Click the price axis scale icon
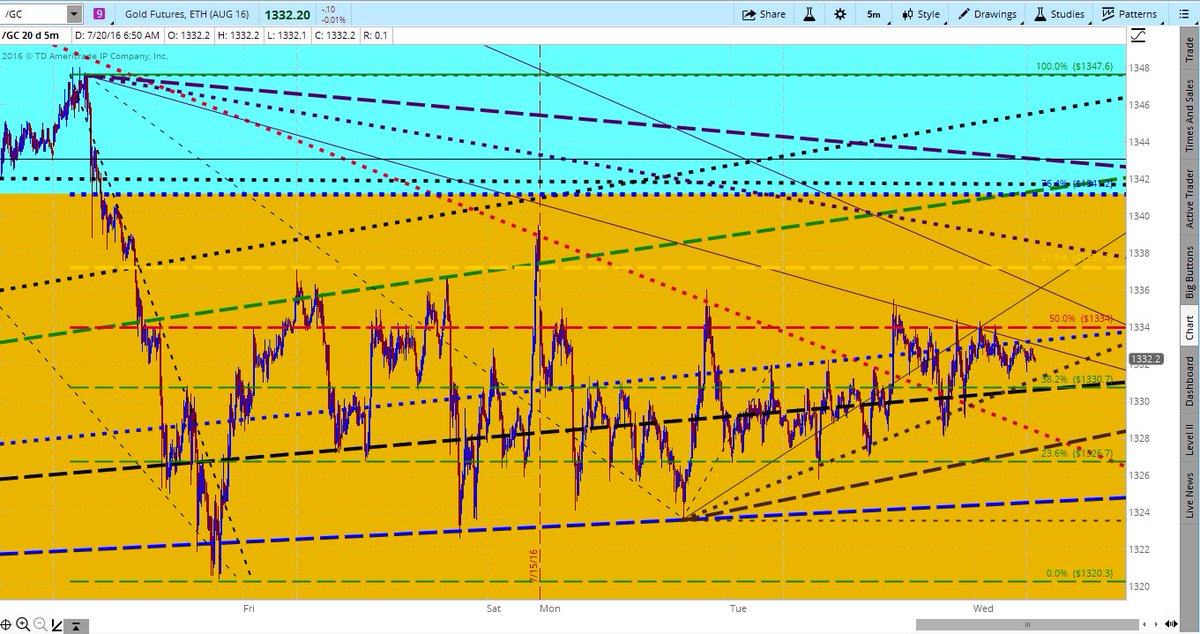The width and height of the screenshot is (1200, 634). point(1138,36)
